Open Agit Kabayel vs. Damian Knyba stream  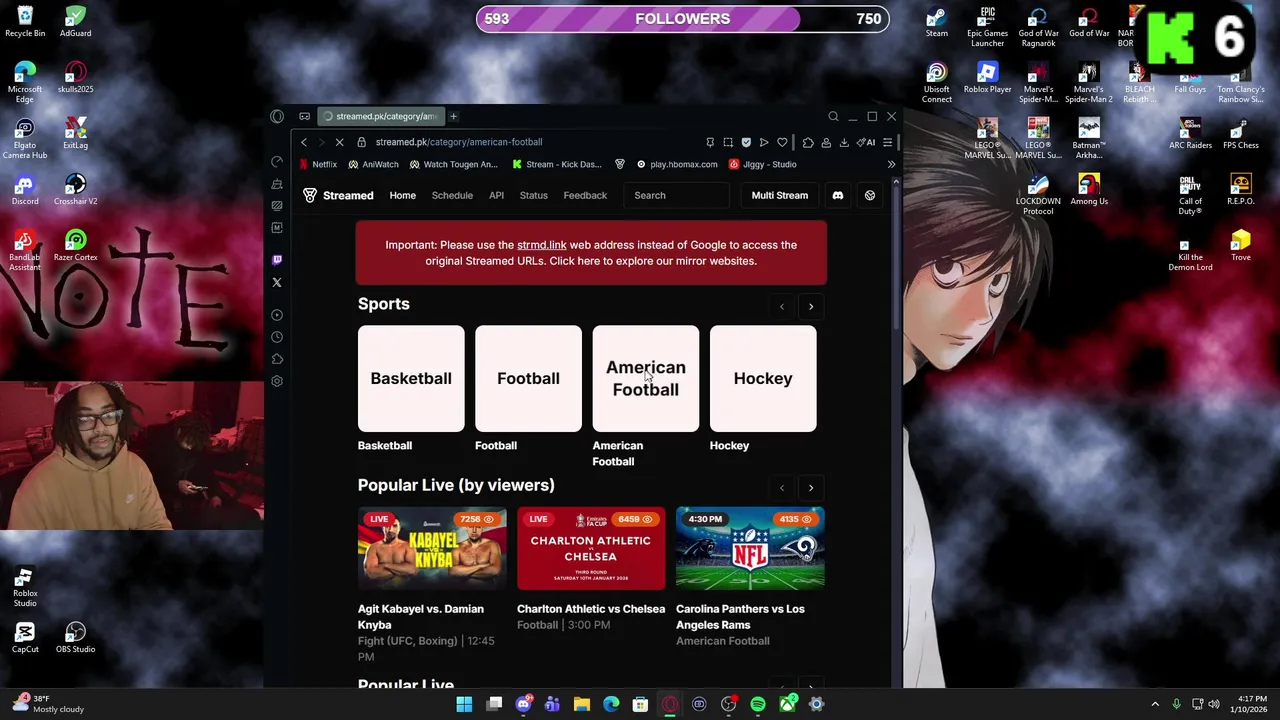(432, 548)
